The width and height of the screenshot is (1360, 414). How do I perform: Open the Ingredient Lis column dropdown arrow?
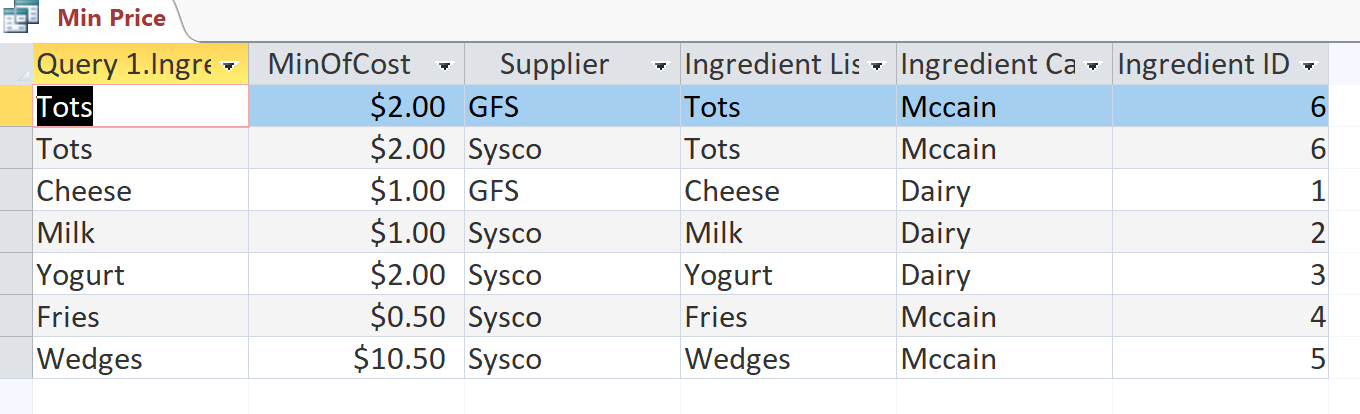pos(877,66)
